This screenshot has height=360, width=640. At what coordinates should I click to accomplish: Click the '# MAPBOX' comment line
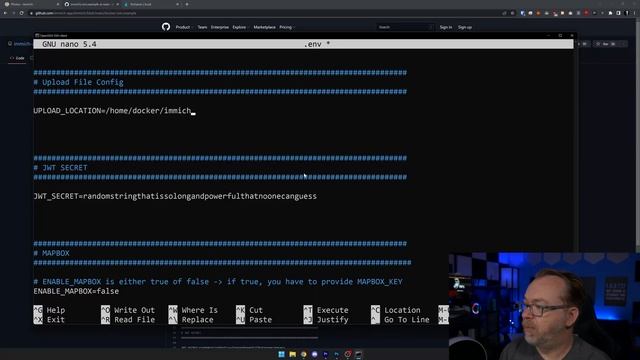[x=51, y=253]
